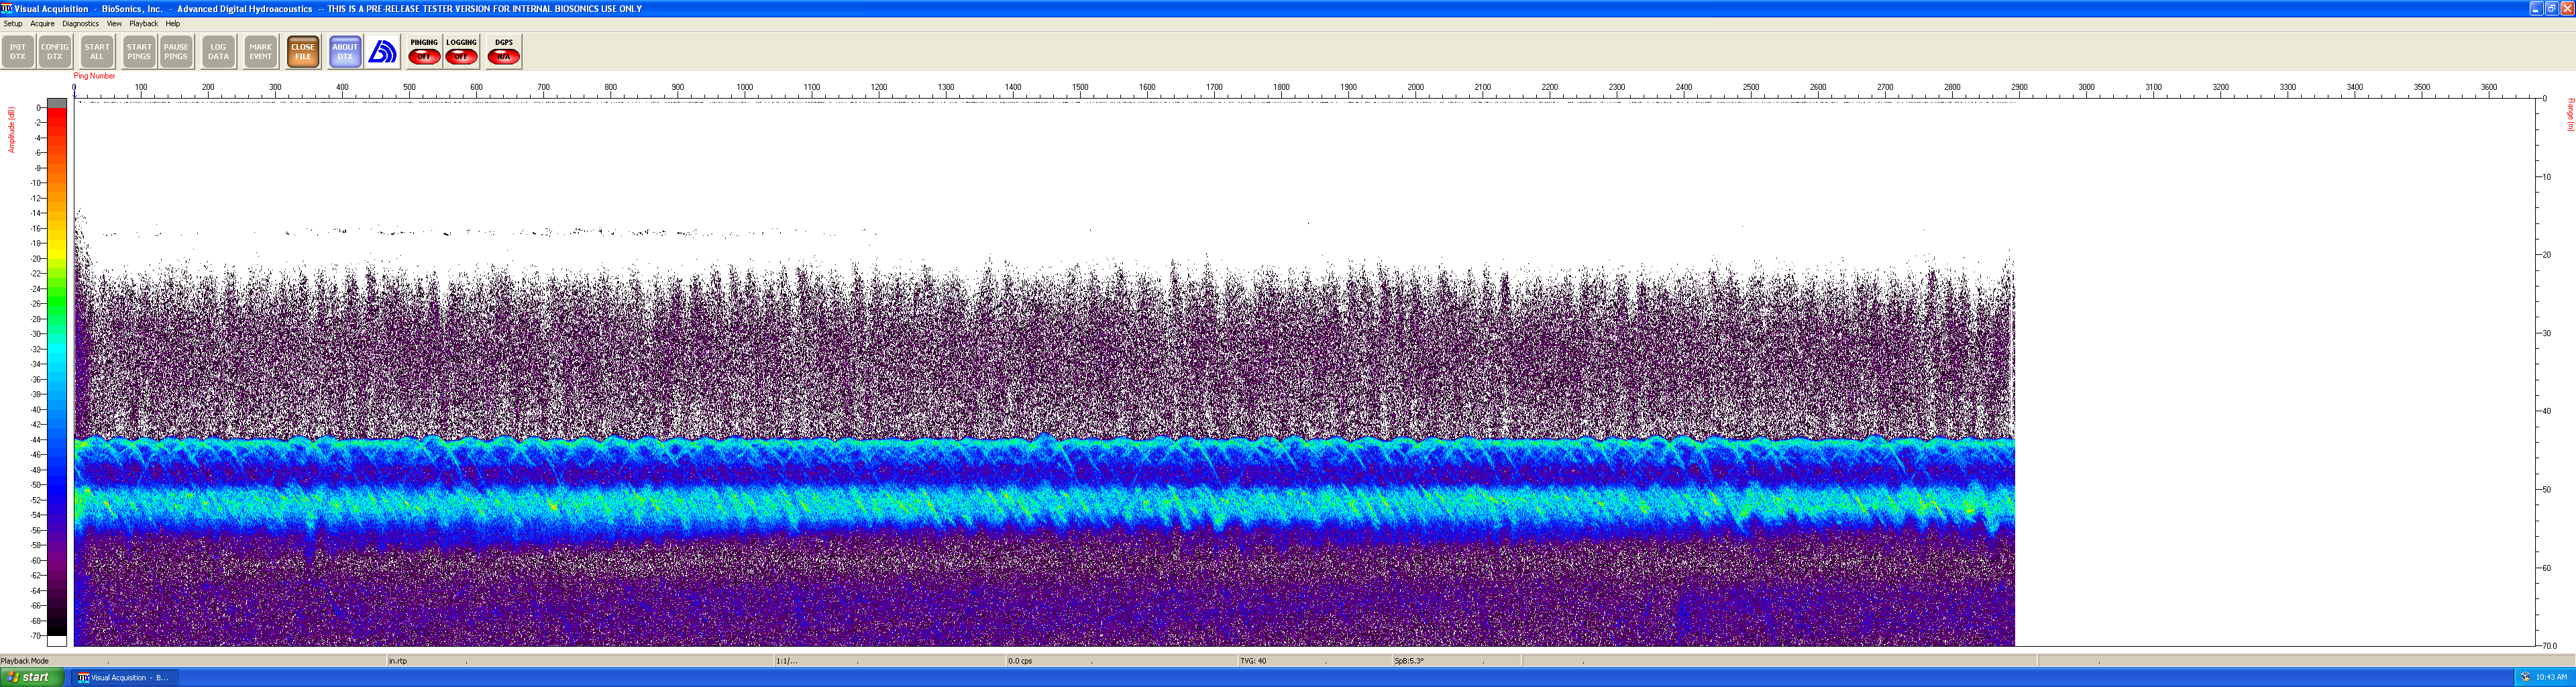Click the system tray icon beside the clock

click(2525, 677)
